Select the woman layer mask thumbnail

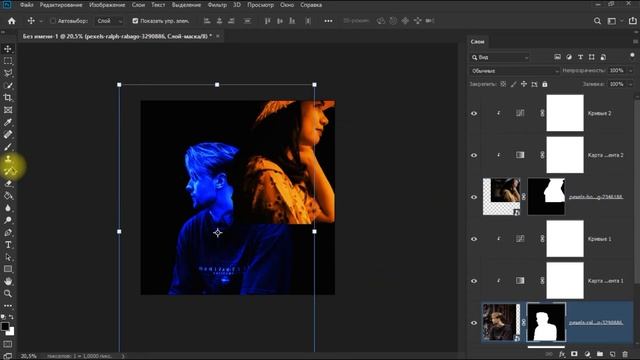point(546,196)
